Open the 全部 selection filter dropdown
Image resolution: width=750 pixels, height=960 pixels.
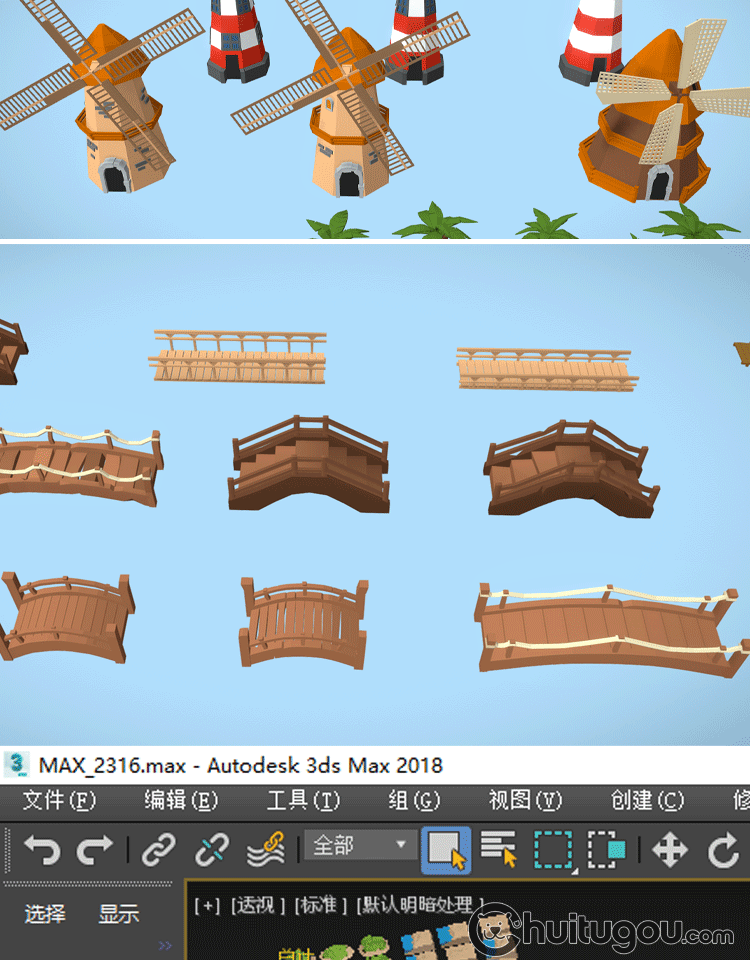360,846
